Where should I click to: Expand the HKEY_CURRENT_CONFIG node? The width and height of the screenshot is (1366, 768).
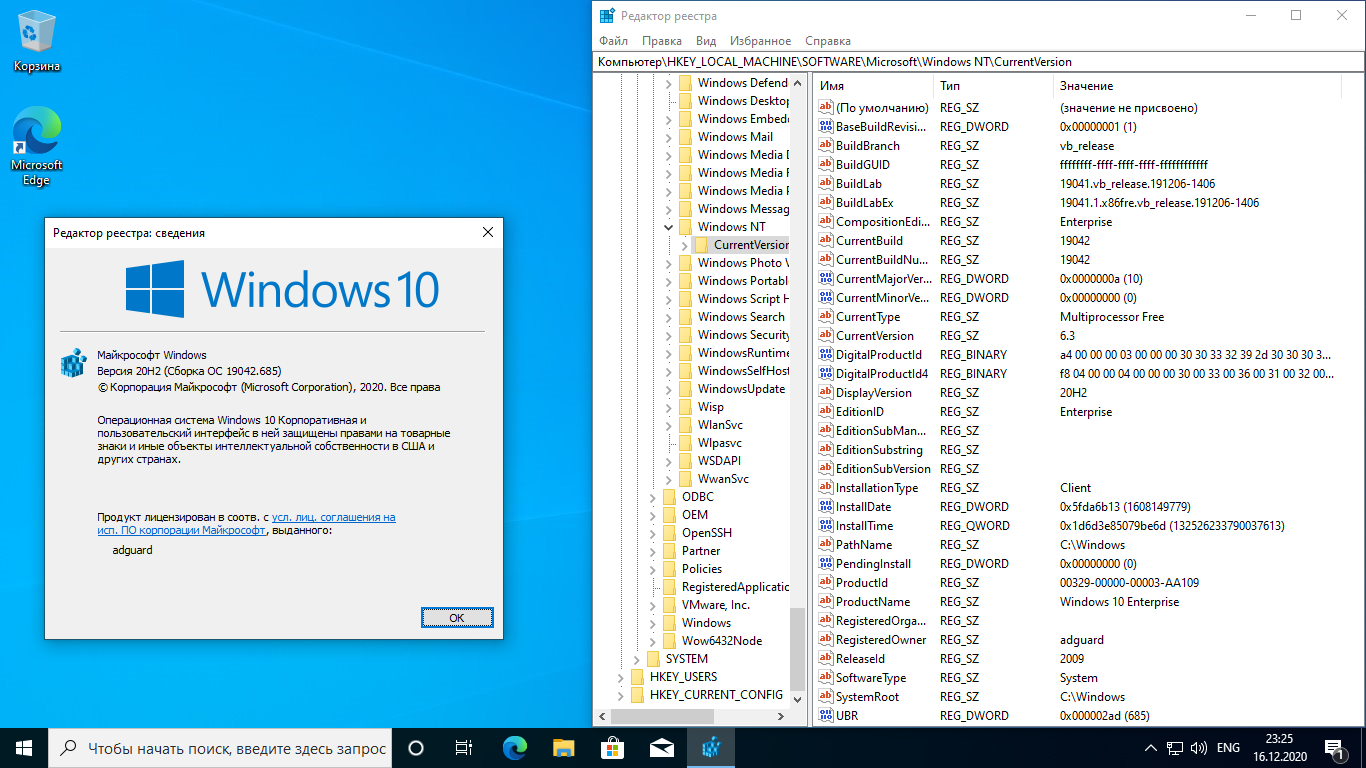tap(621, 695)
